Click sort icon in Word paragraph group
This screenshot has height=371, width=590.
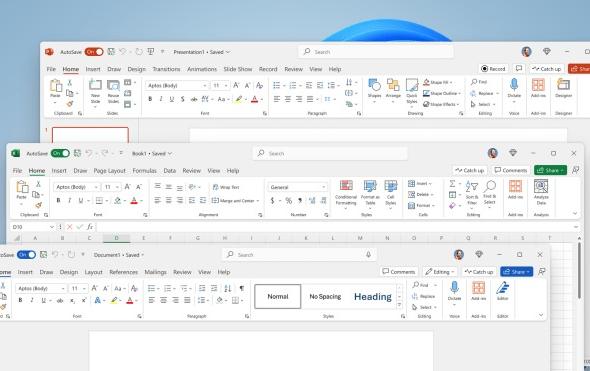point(228,288)
